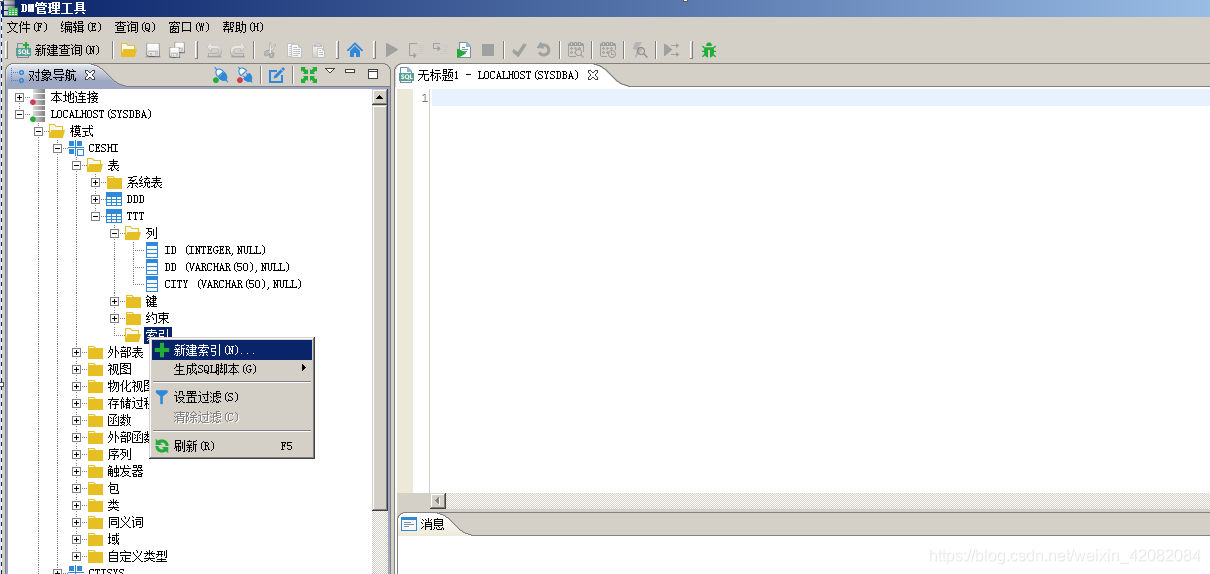The height and width of the screenshot is (574, 1210).
Task: Switch to the 消息 tab
Action: click(423, 524)
